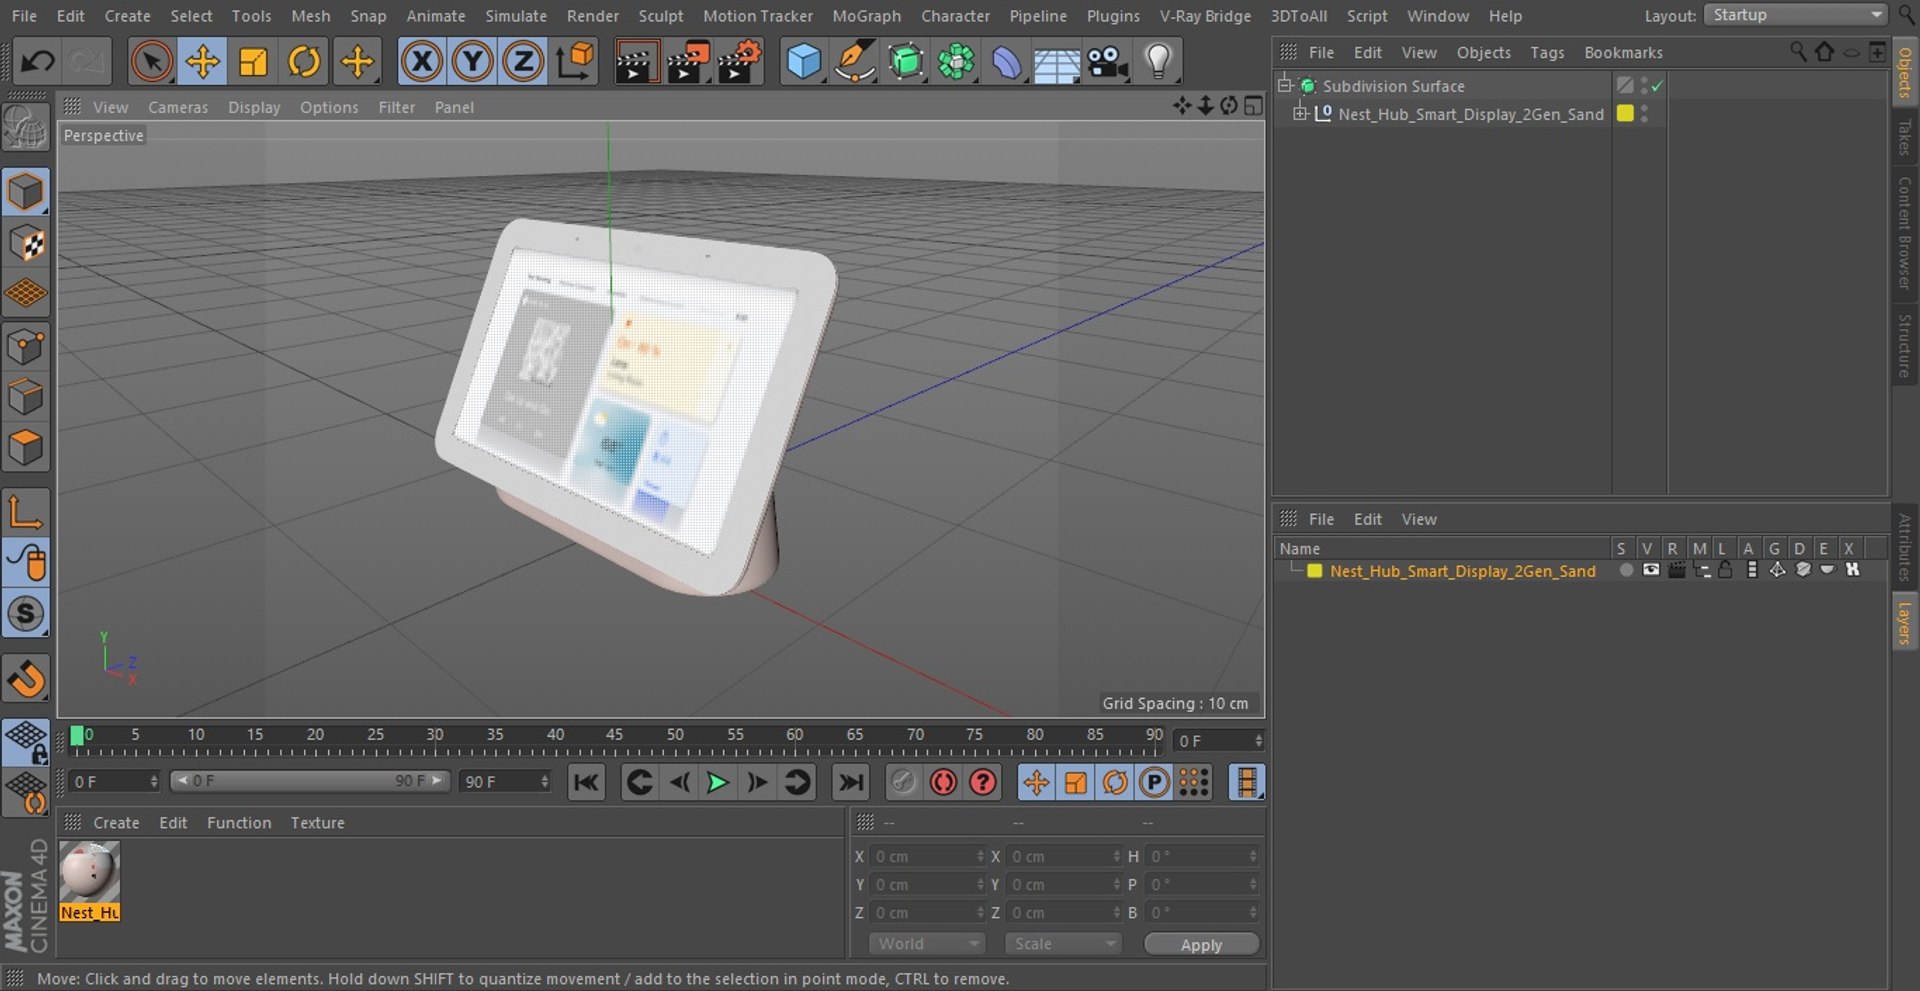Select the Scale tool in toolbar
The height and width of the screenshot is (991, 1920).
point(253,62)
